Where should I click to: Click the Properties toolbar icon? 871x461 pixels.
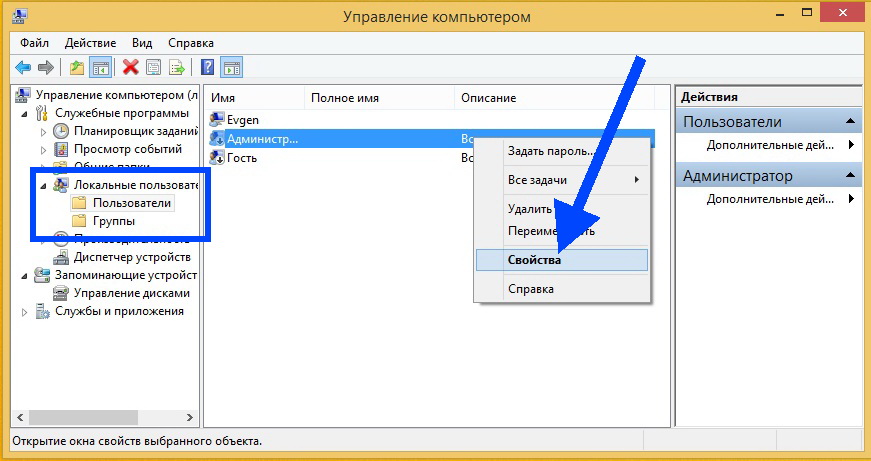tap(153, 68)
